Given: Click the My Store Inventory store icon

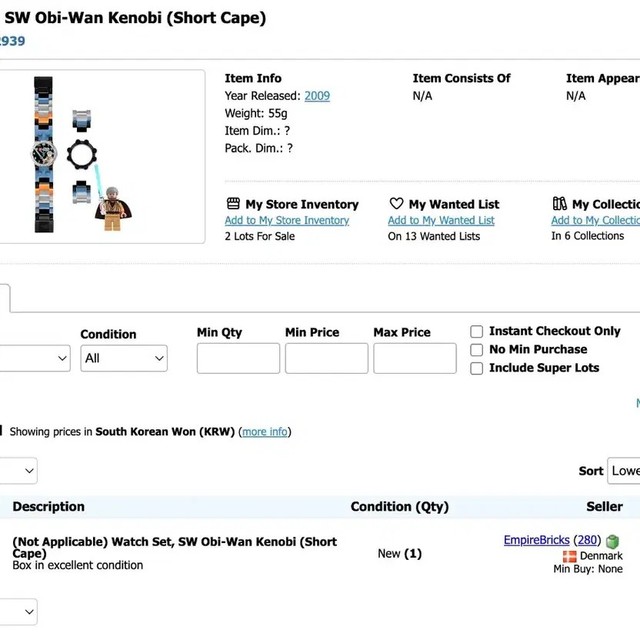Looking at the screenshot, I should click(233, 203).
